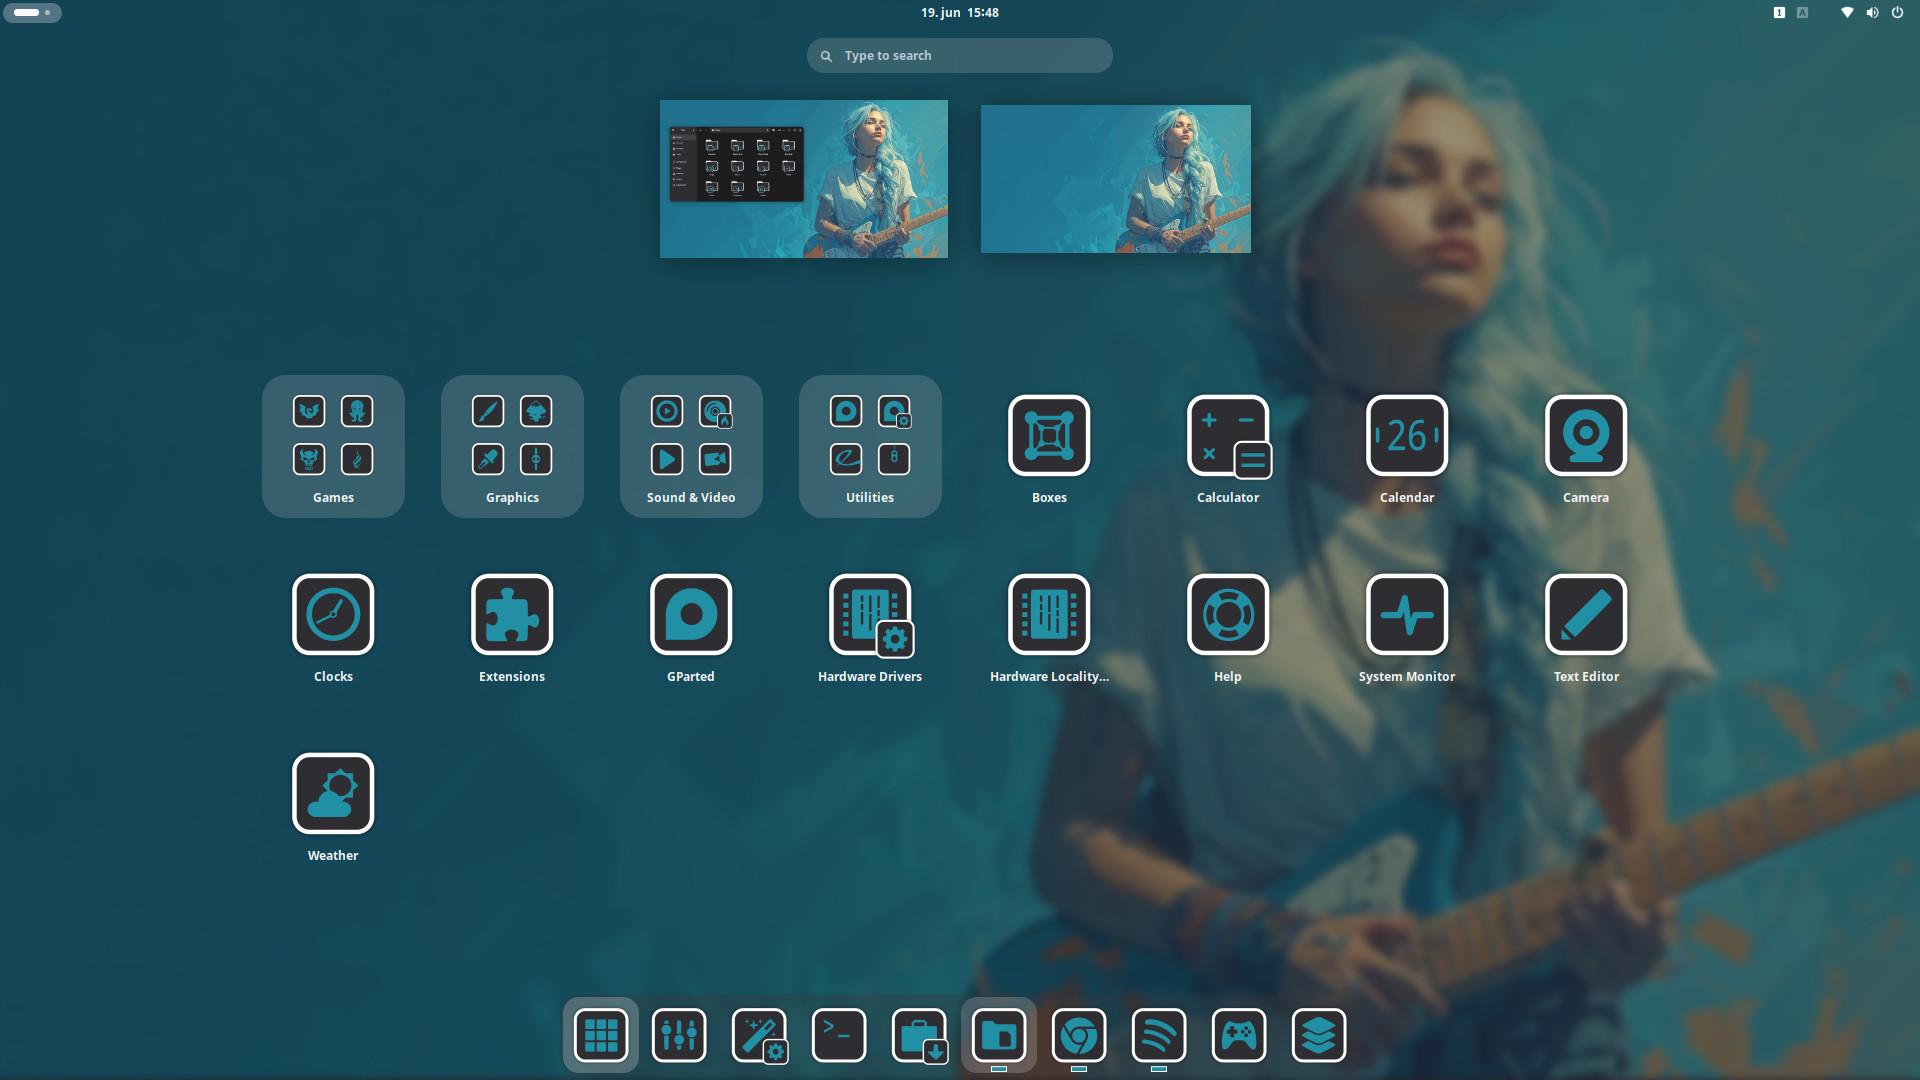Open the volume speaker icon in top bar
The width and height of the screenshot is (1920, 1080).
[1872, 13]
